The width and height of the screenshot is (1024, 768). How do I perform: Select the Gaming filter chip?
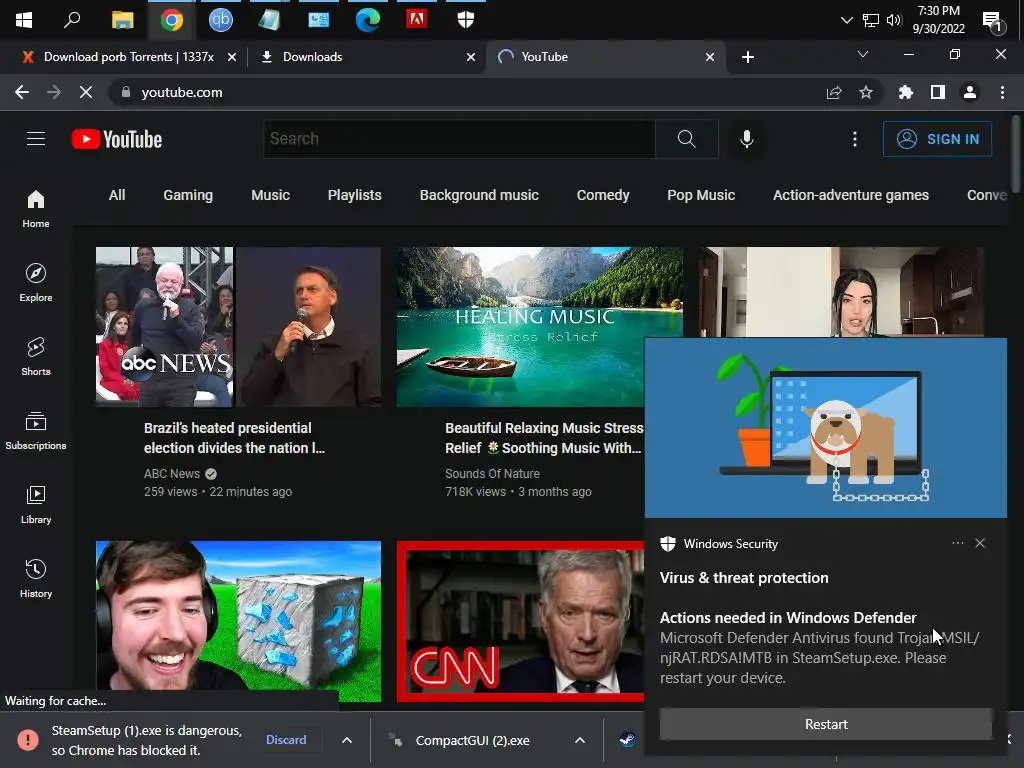pos(188,195)
